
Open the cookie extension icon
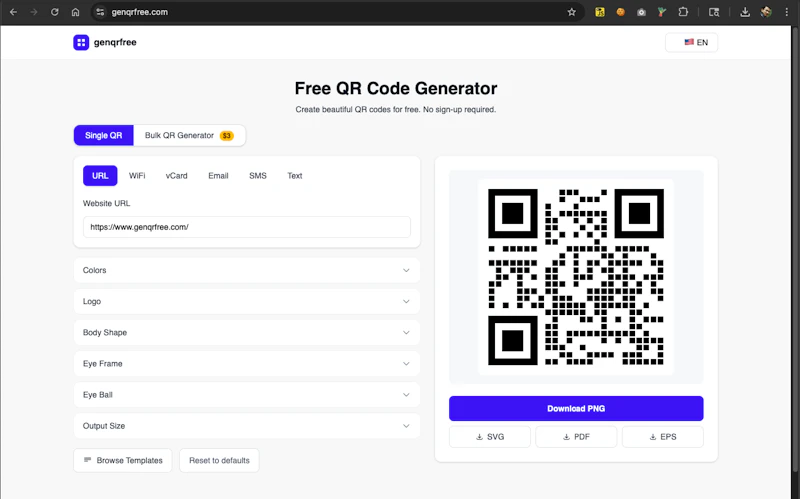point(620,12)
